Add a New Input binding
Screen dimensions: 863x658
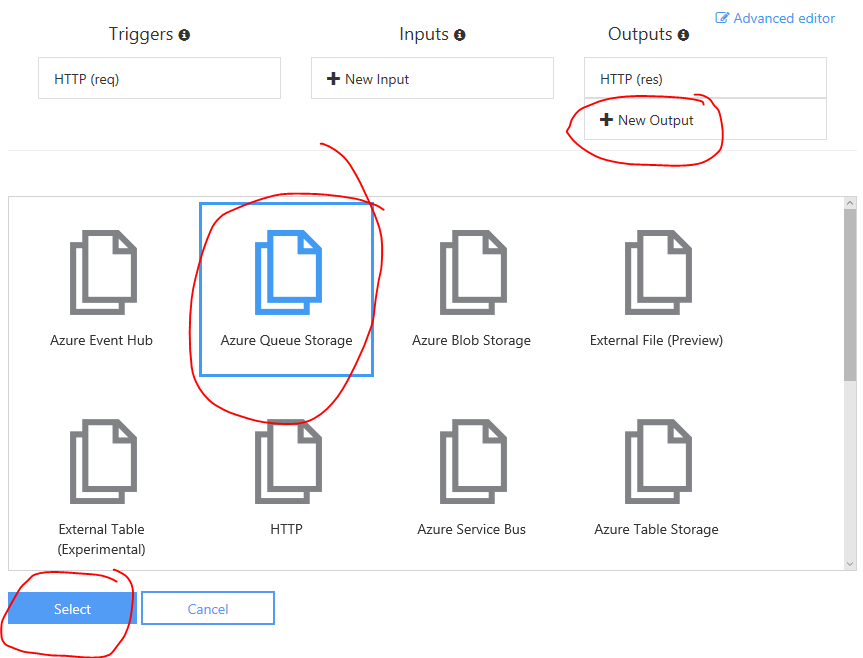tap(432, 78)
